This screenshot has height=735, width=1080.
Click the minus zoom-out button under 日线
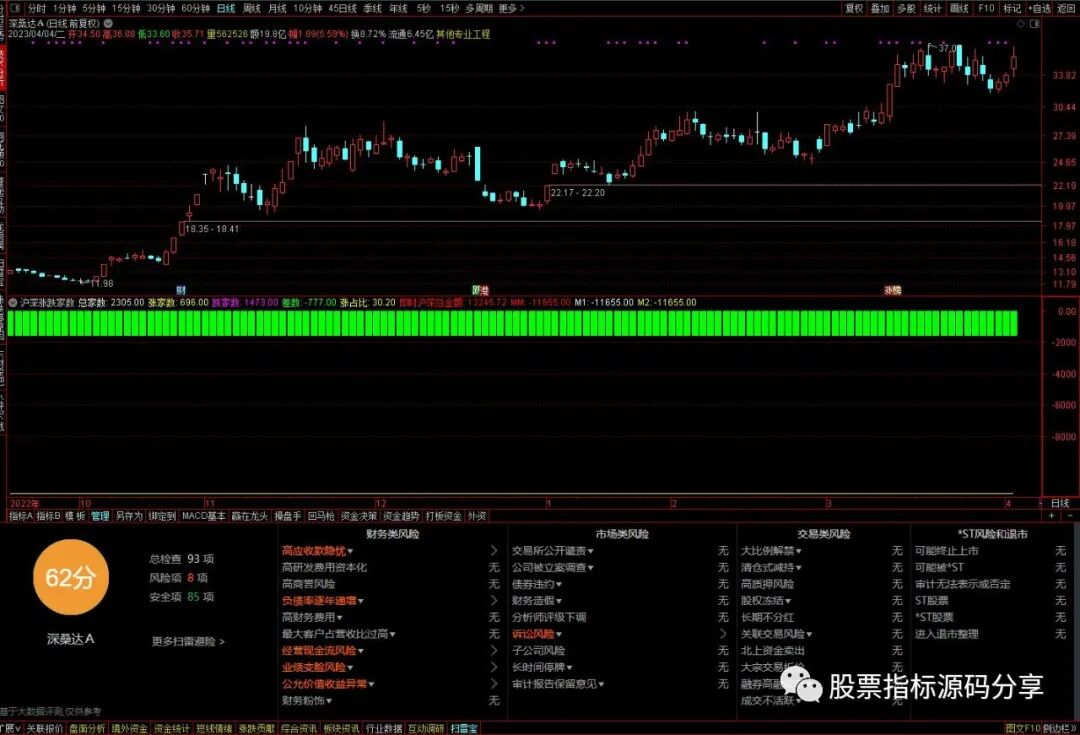pyautogui.click(x=1070, y=516)
